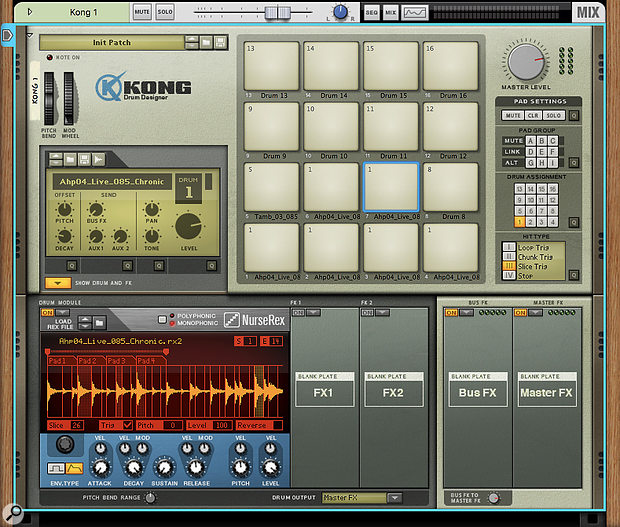Toggle the Trig checkbox under the waveform
620x527 pixels.
[127, 425]
